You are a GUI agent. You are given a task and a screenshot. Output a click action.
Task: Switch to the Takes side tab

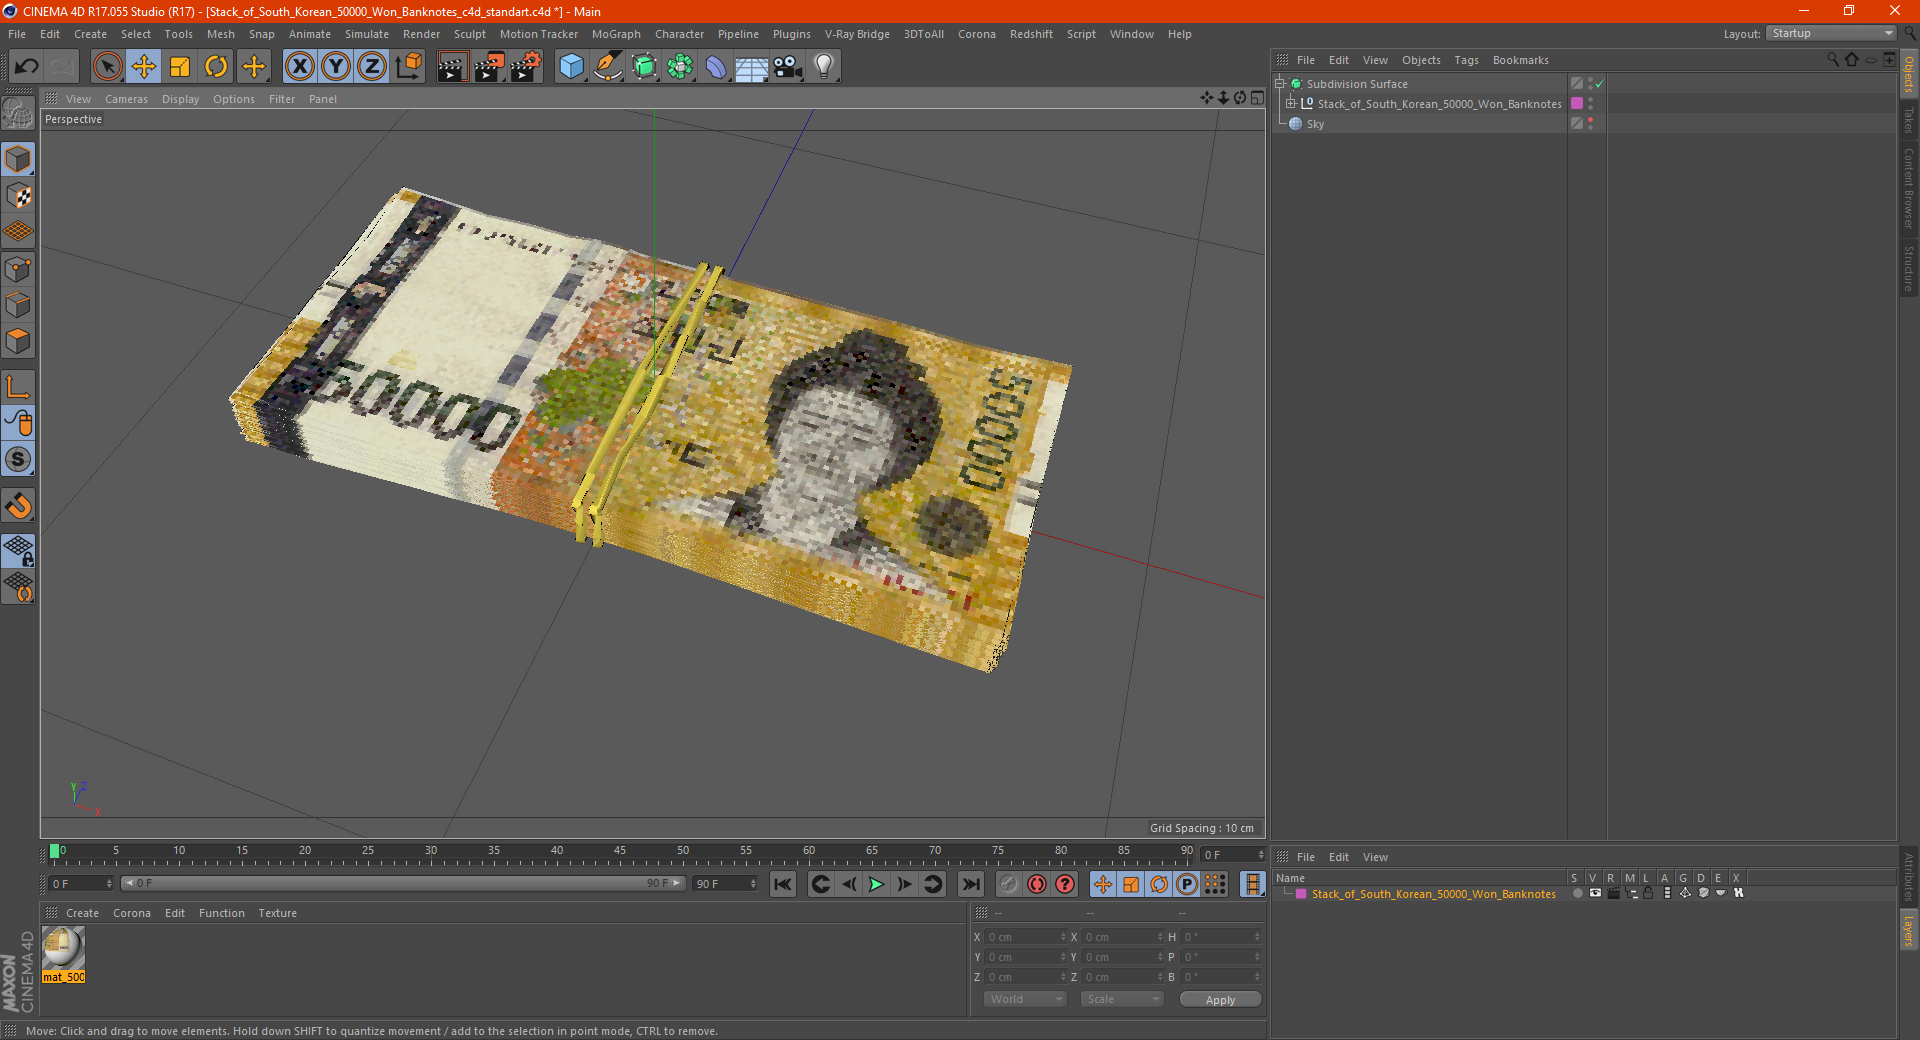(x=1908, y=120)
